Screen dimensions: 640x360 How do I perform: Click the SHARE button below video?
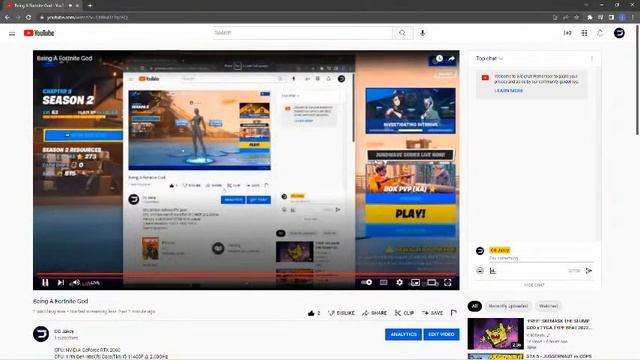(374, 313)
